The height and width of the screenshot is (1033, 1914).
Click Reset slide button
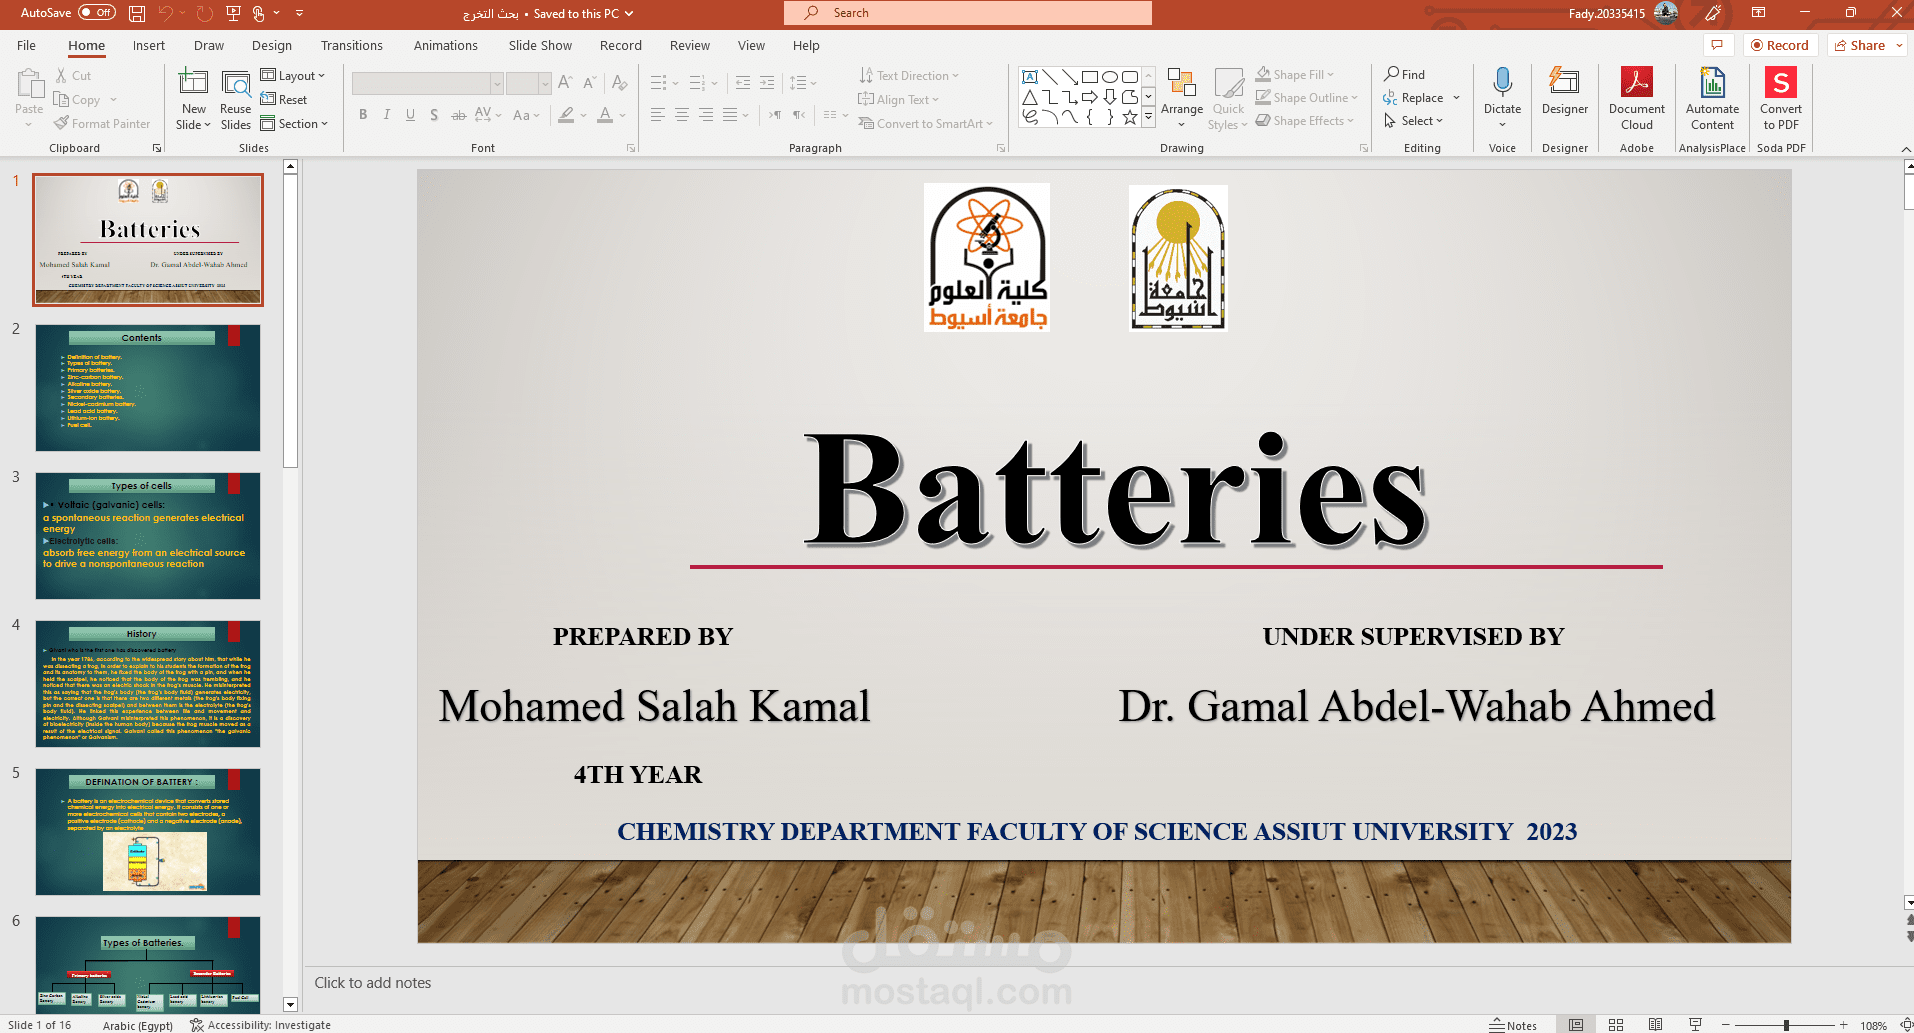point(284,100)
